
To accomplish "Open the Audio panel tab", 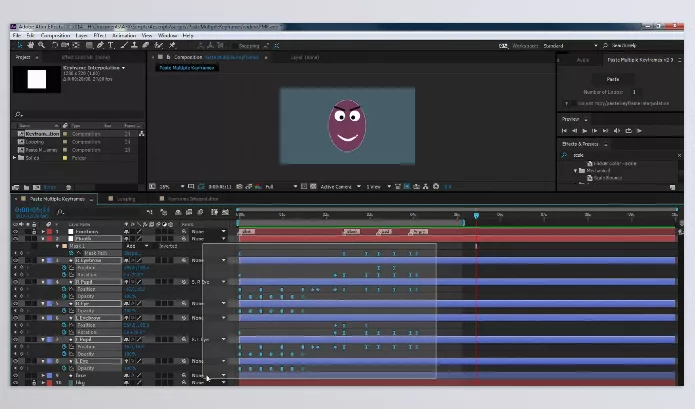I will pyautogui.click(x=583, y=60).
